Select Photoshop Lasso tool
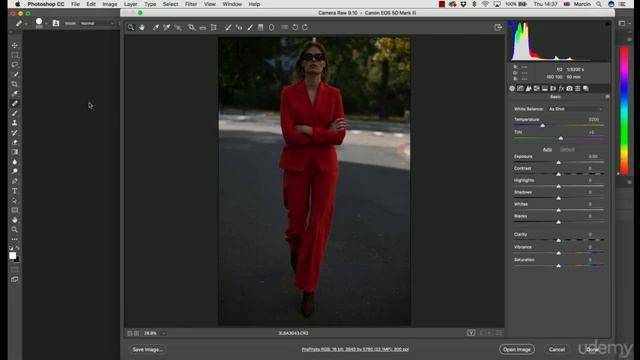This screenshot has height=360, width=640. (15, 65)
